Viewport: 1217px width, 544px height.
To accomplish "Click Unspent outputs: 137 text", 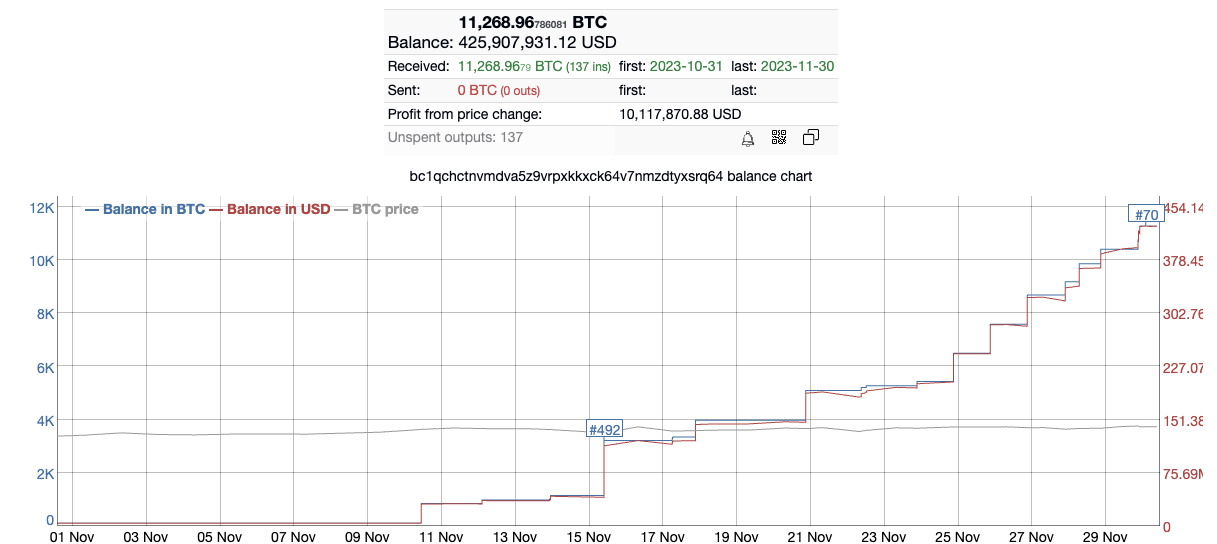I will click(x=455, y=137).
